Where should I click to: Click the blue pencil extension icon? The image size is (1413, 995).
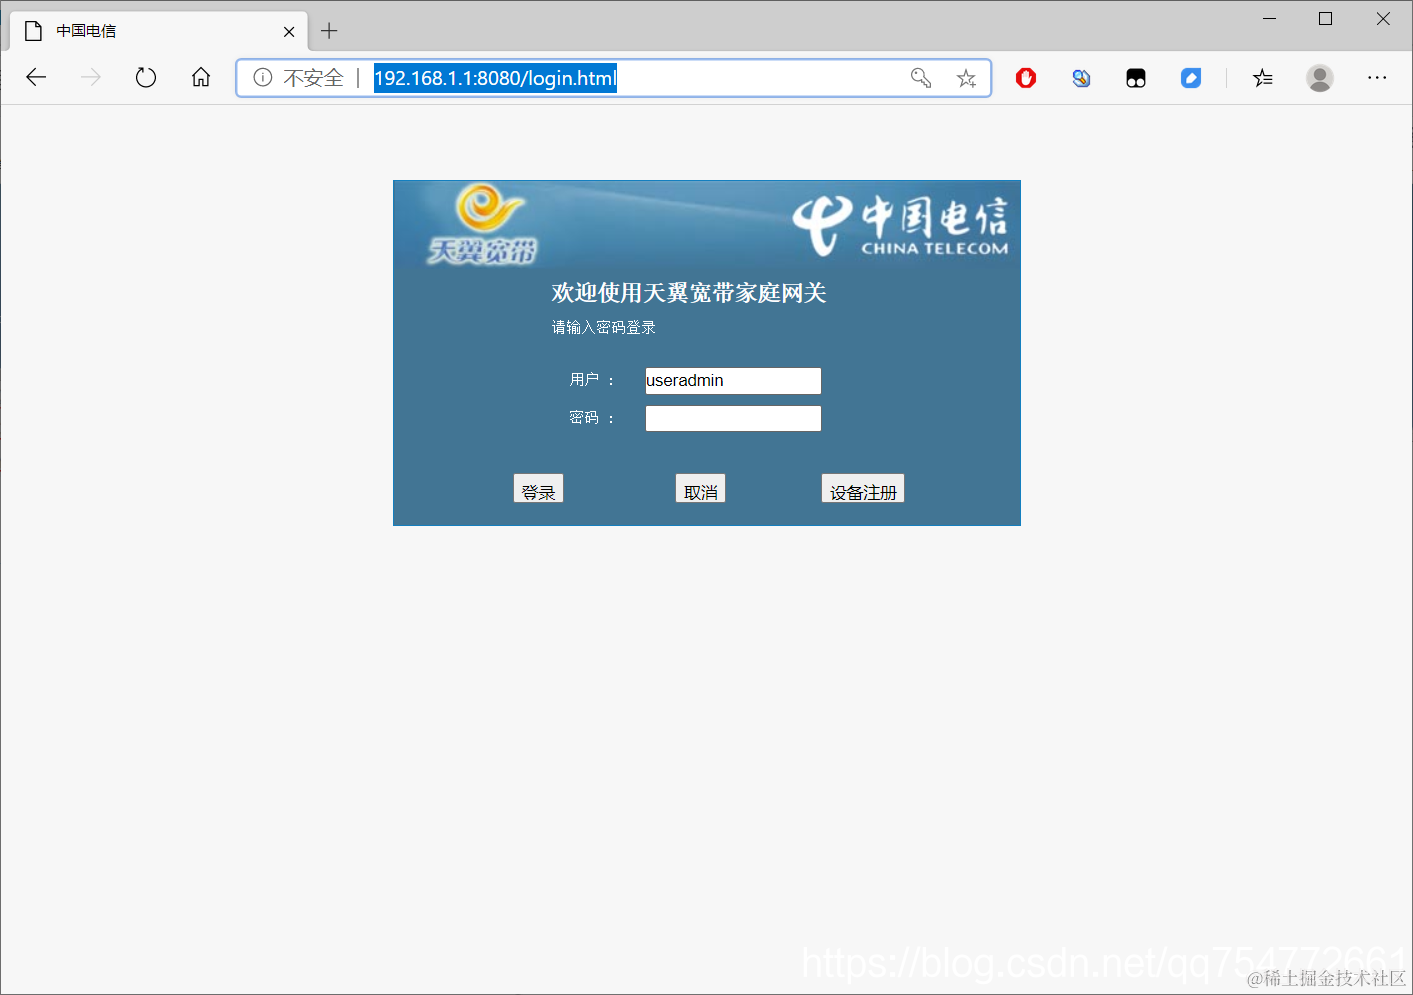(x=1190, y=77)
